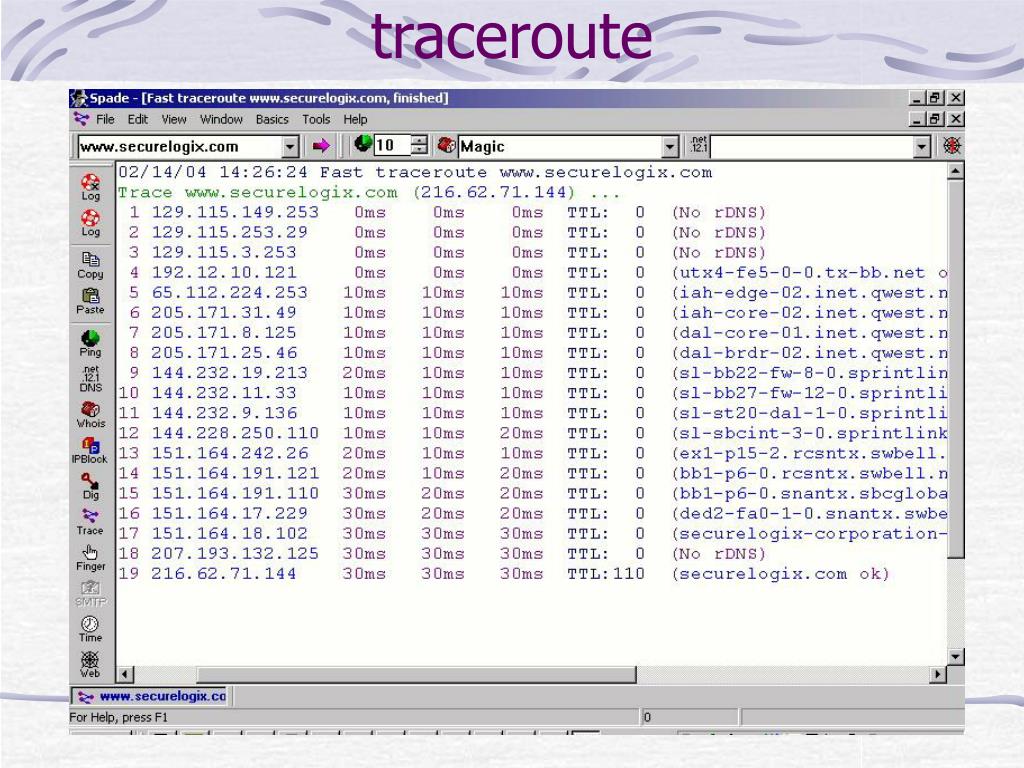The image size is (1024, 768).
Task: Click the horizontal scrollbar left arrow
Action: click(x=124, y=674)
